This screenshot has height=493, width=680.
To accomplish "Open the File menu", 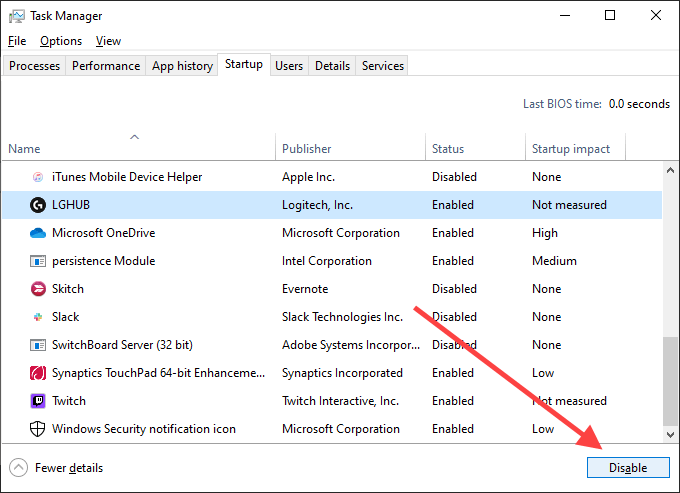I will [x=17, y=41].
